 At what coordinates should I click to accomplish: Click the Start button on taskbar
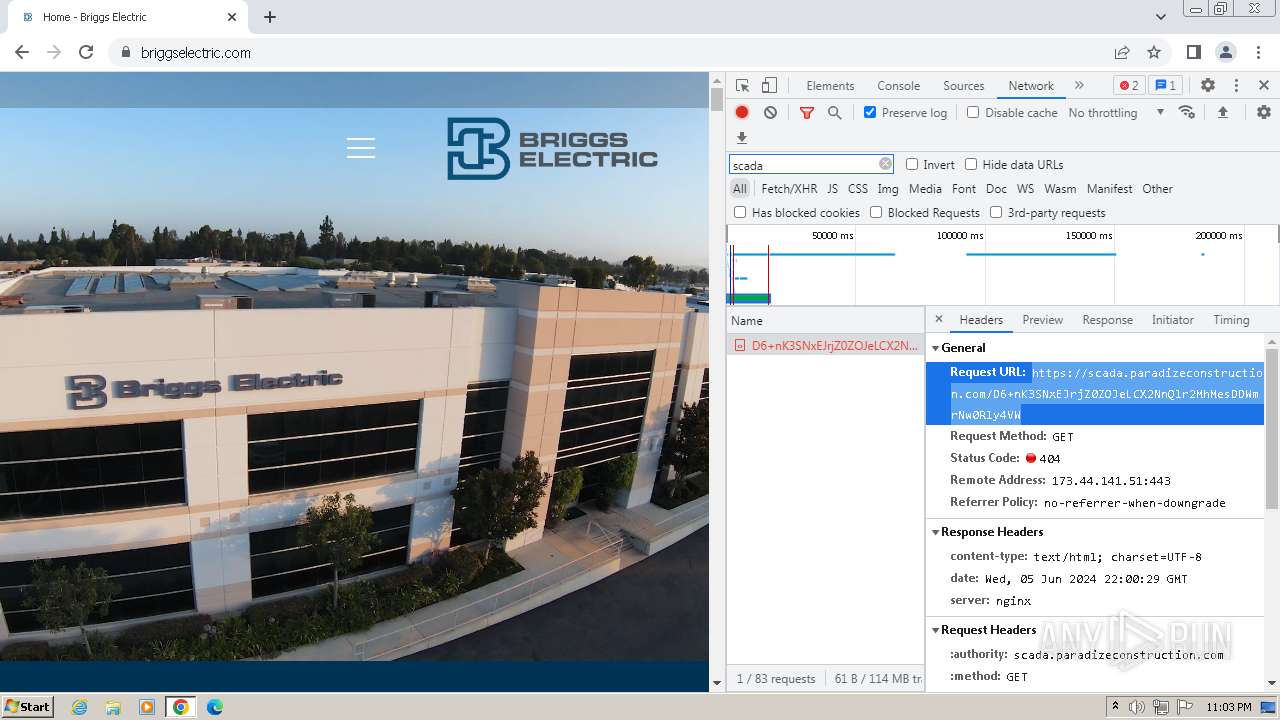click(27, 706)
